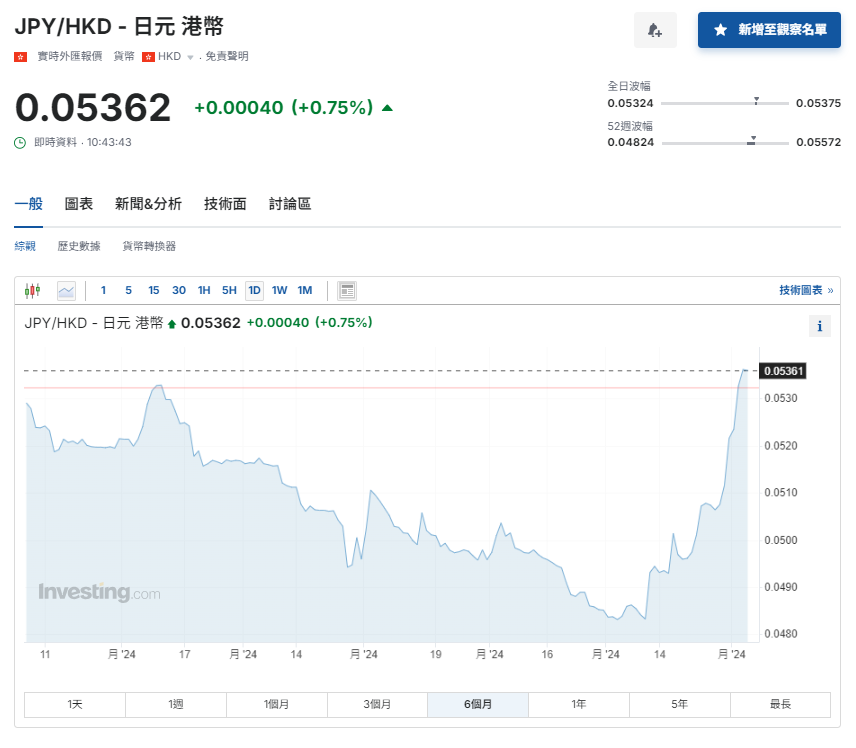Switch to the 技術面 tab

(x=225, y=203)
